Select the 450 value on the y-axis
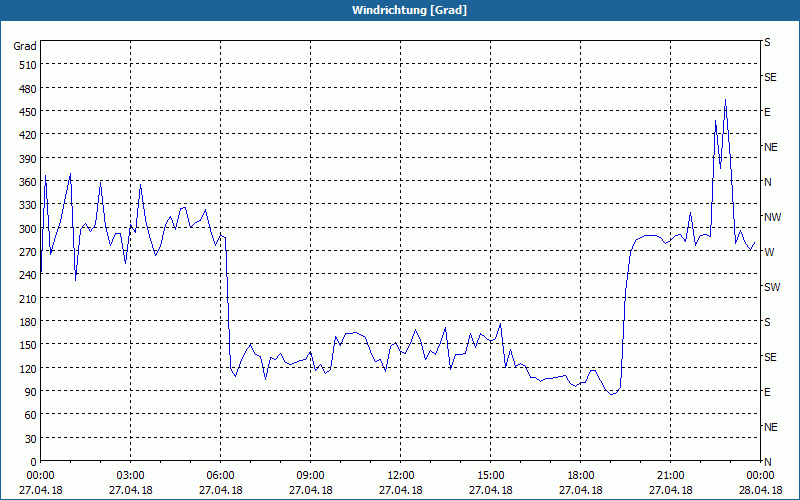Image resolution: width=800 pixels, height=500 pixels. pos(28,112)
